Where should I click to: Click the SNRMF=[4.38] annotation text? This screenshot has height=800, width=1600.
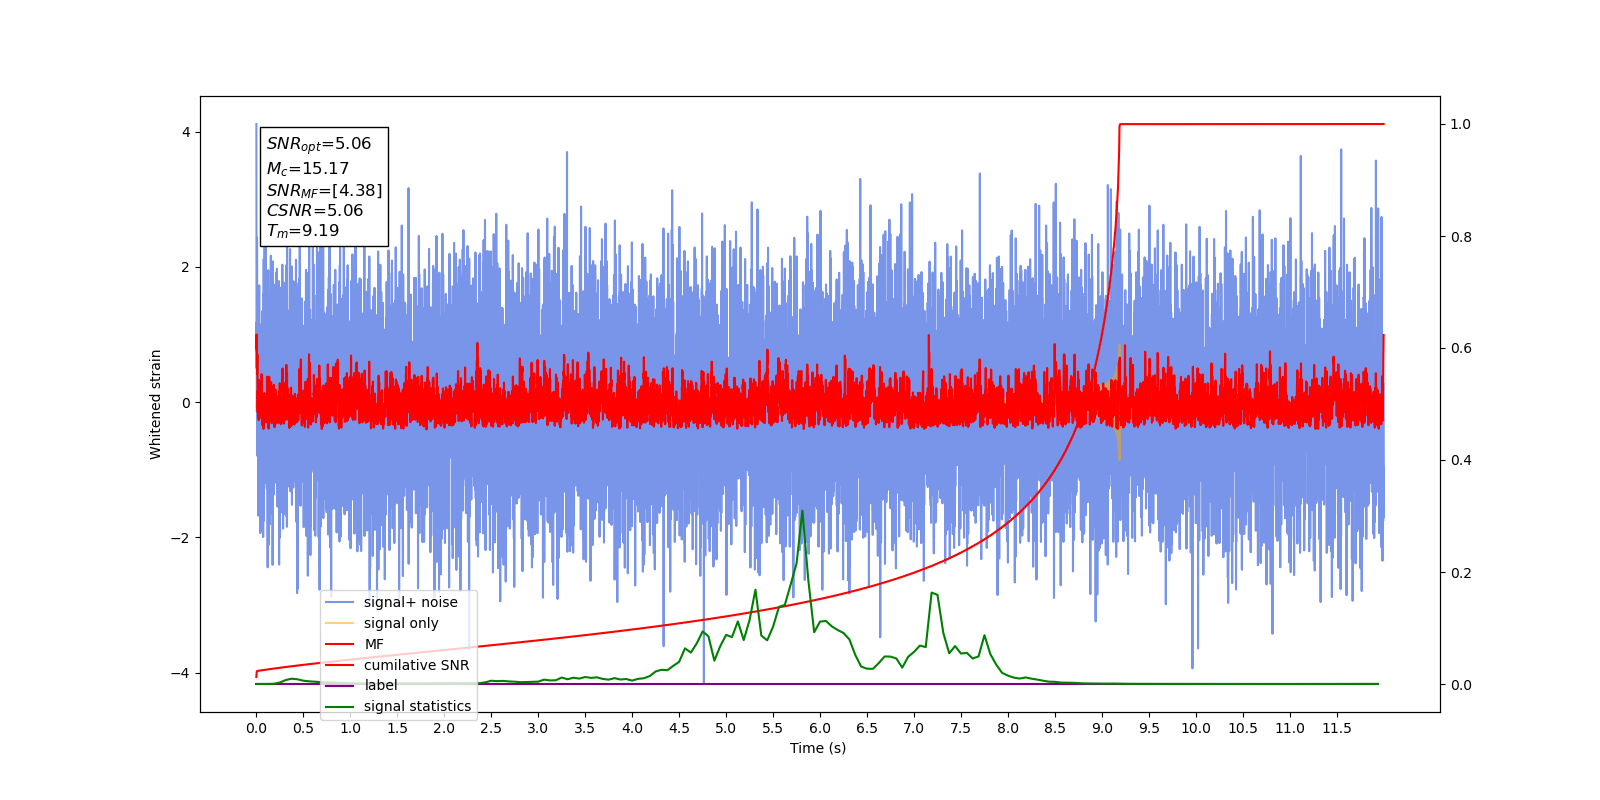tap(324, 190)
